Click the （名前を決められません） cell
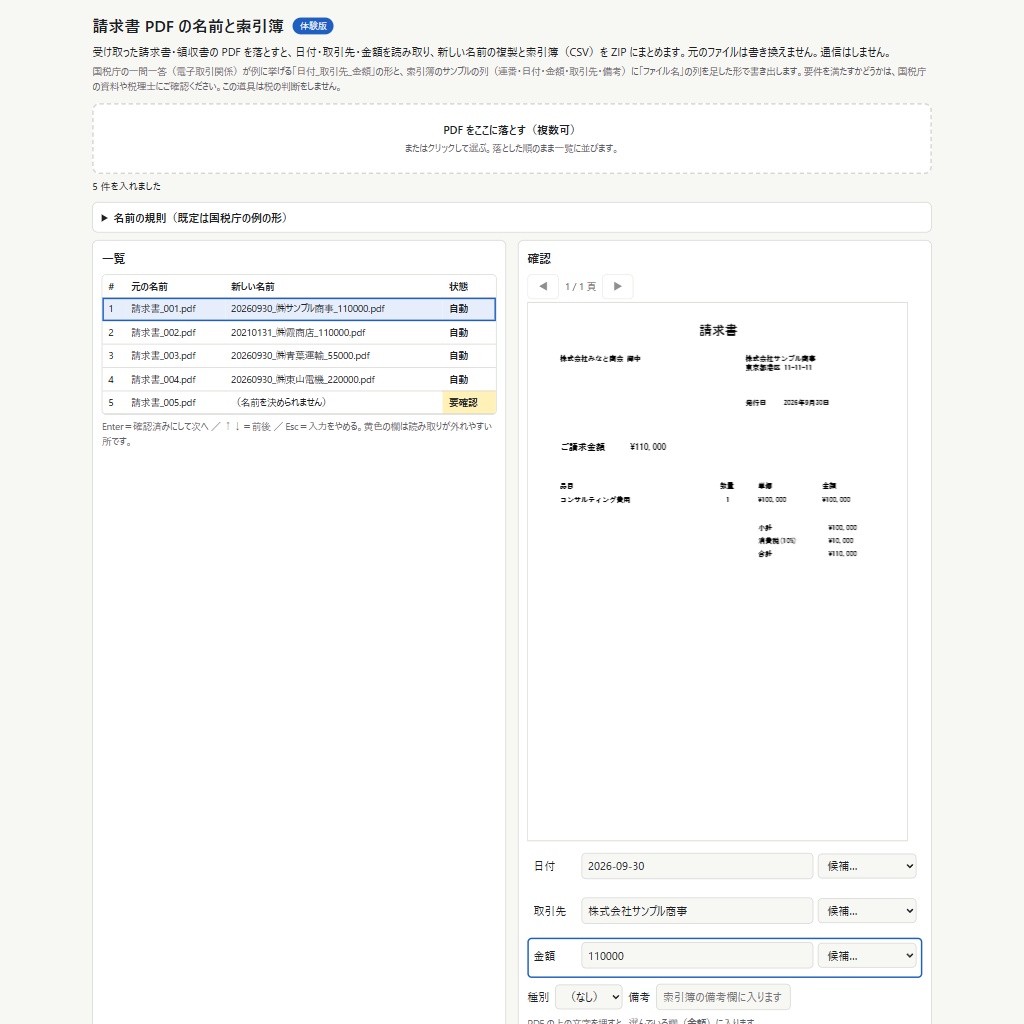Image resolution: width=1024 pixels, height=1024 pixels. 281,402
